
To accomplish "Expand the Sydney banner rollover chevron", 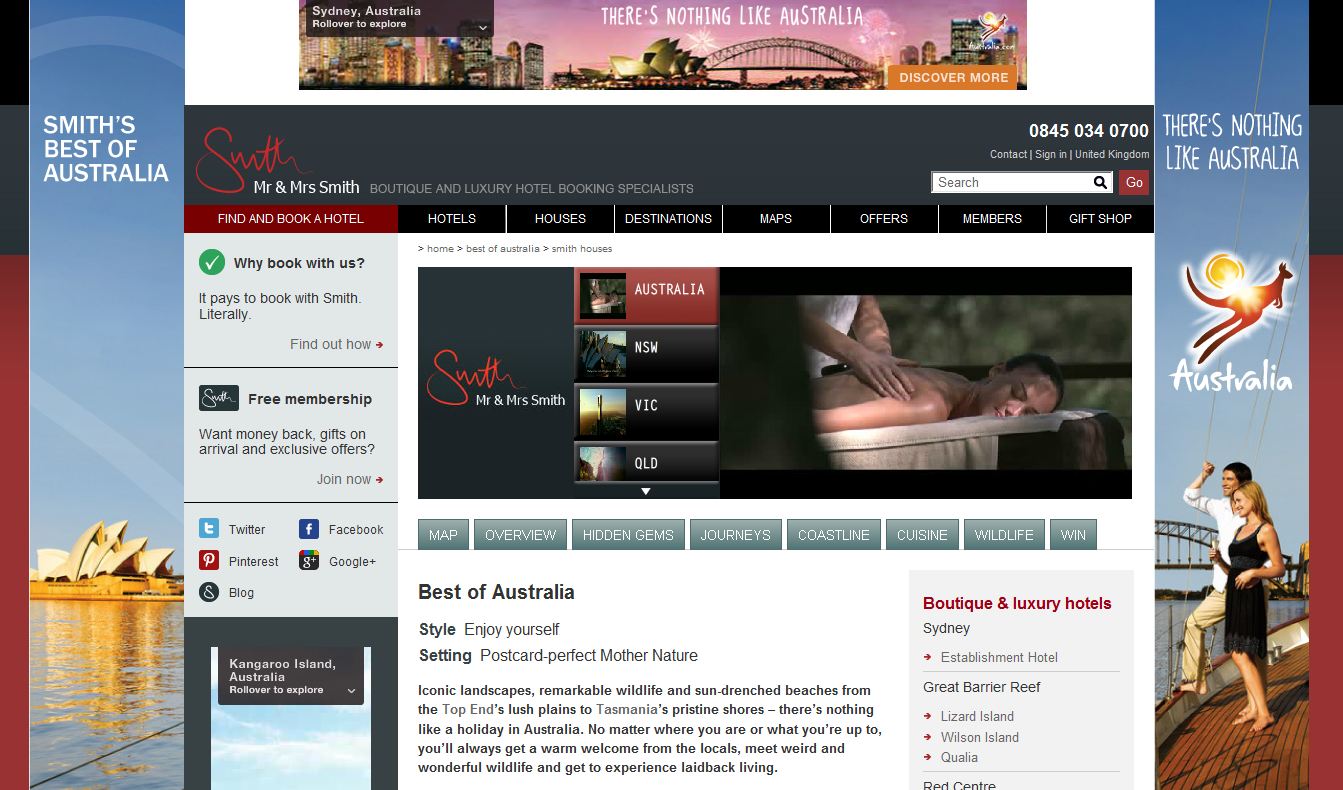I will [x=483, y=28].
